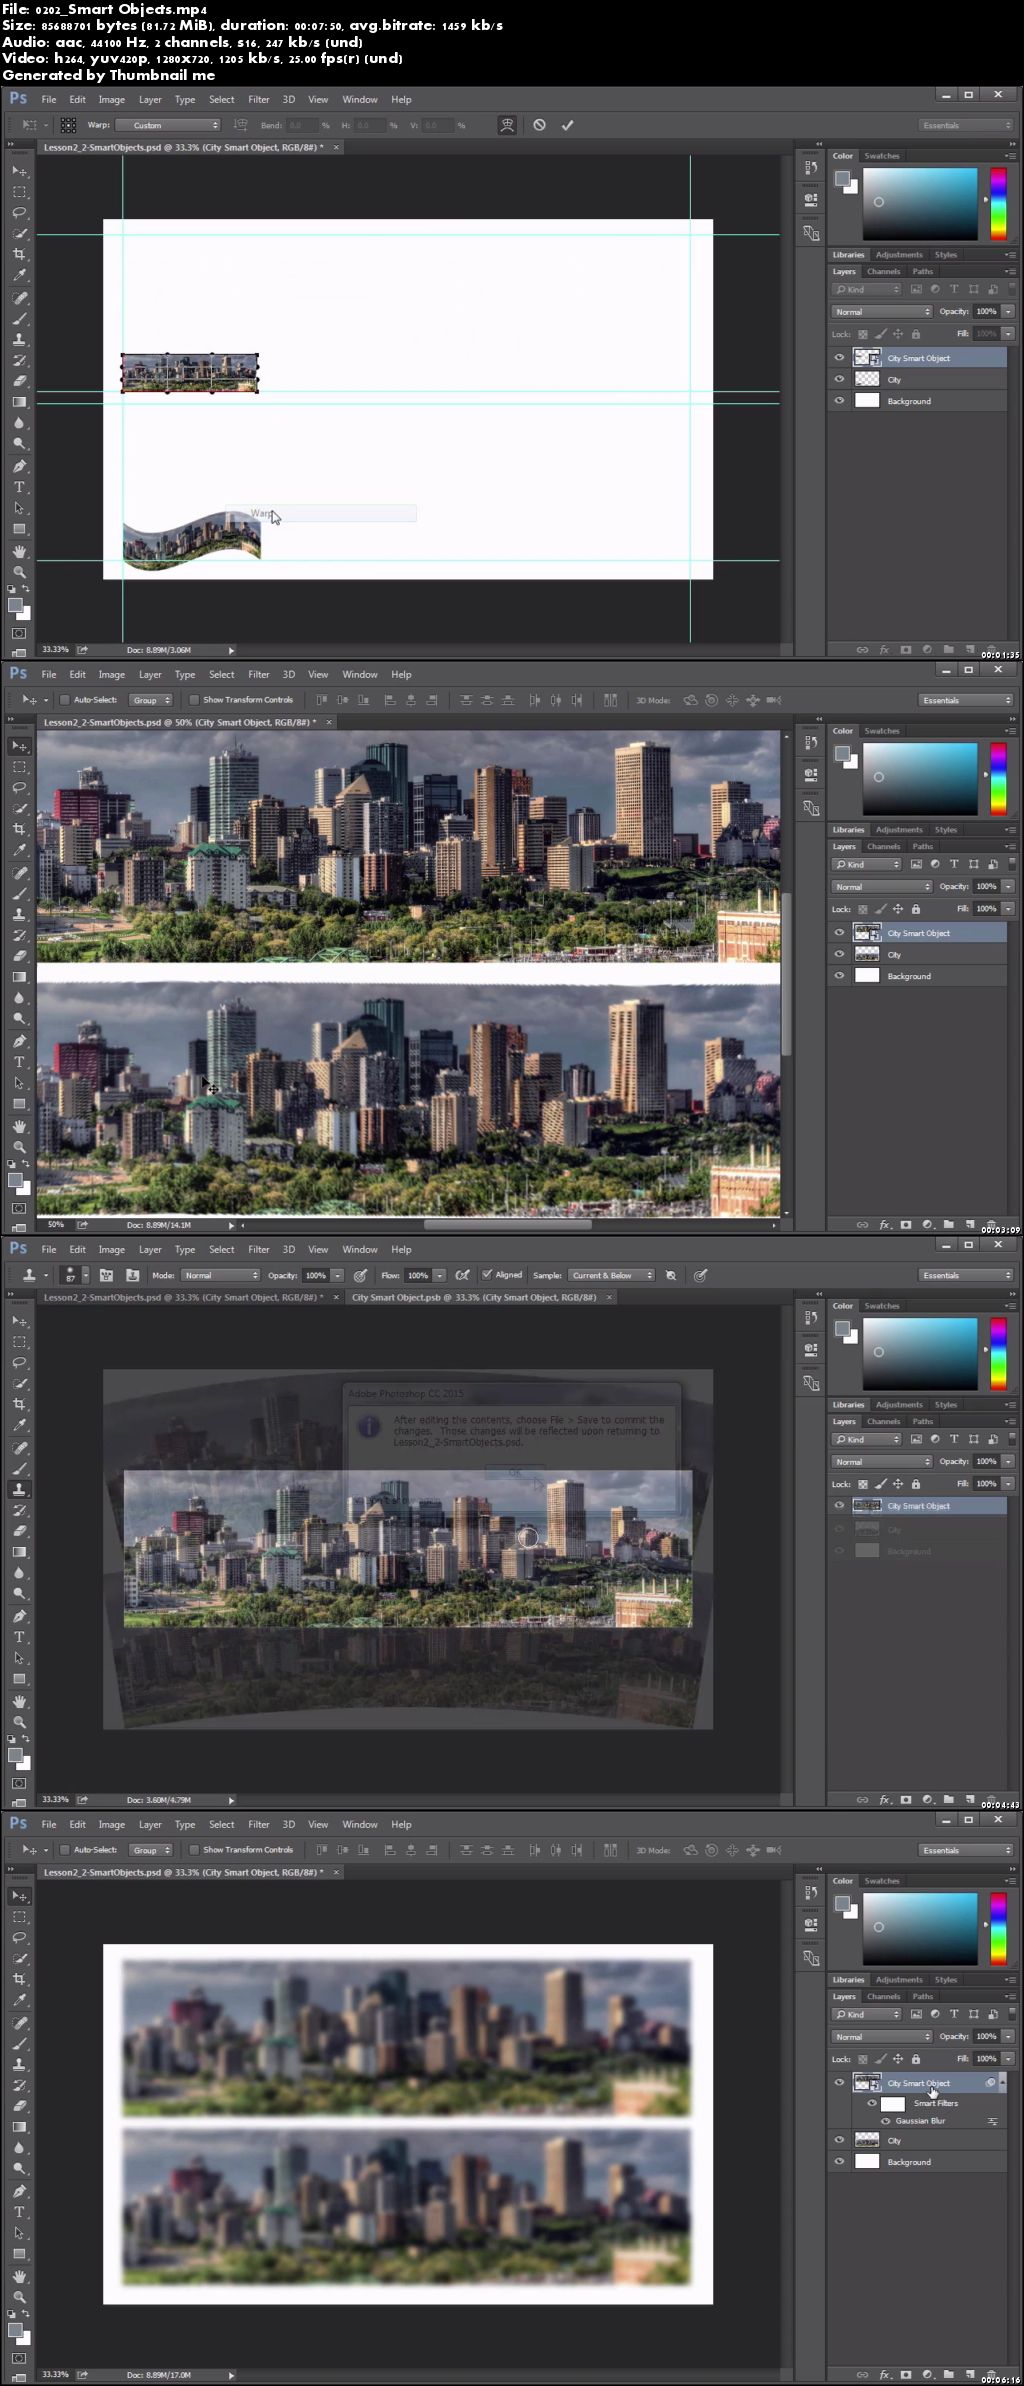The height and width of the screenshot is (2386, 1024).
Task: Open Essentials workspace dropdown in the 00:01:35 frame
Action: [x=966, y=125]
